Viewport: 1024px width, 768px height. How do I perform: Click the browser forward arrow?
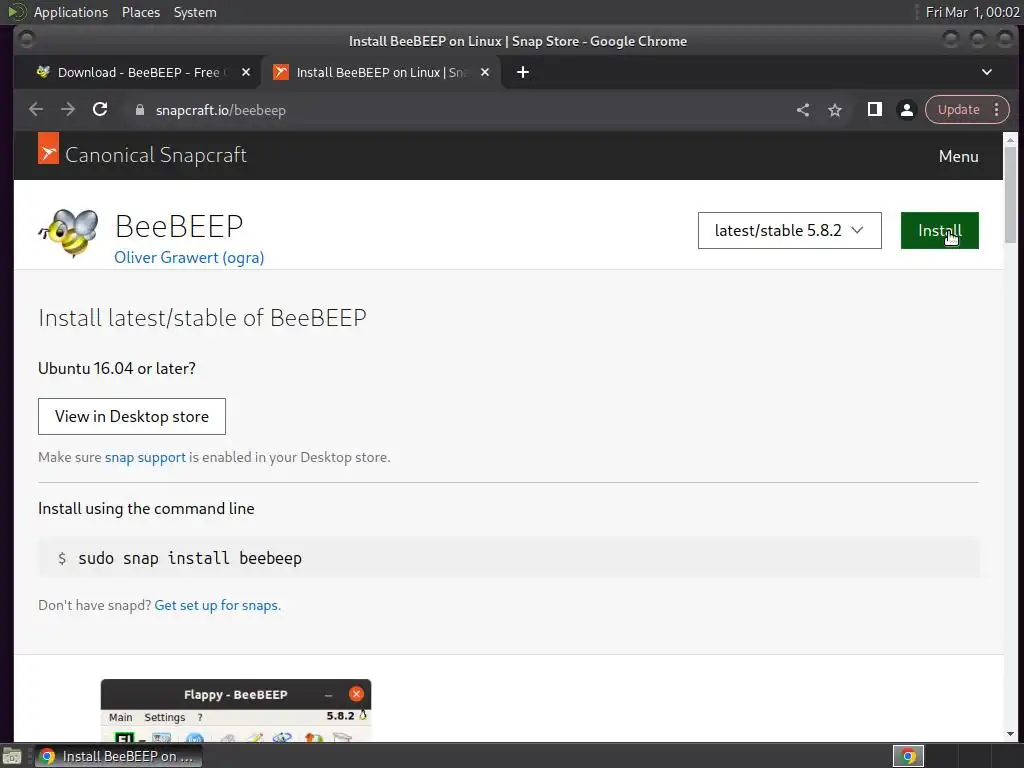68,110
